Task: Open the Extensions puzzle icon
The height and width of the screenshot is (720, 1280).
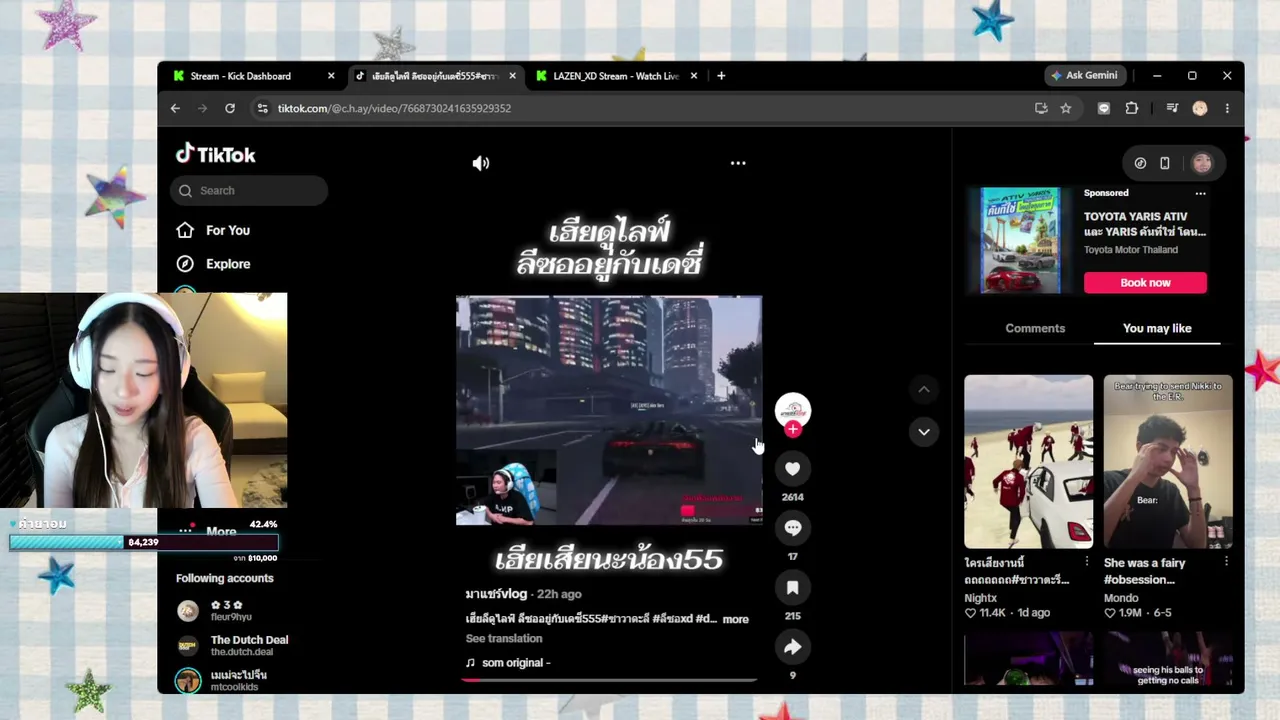Action: [x=1132, y=108]
